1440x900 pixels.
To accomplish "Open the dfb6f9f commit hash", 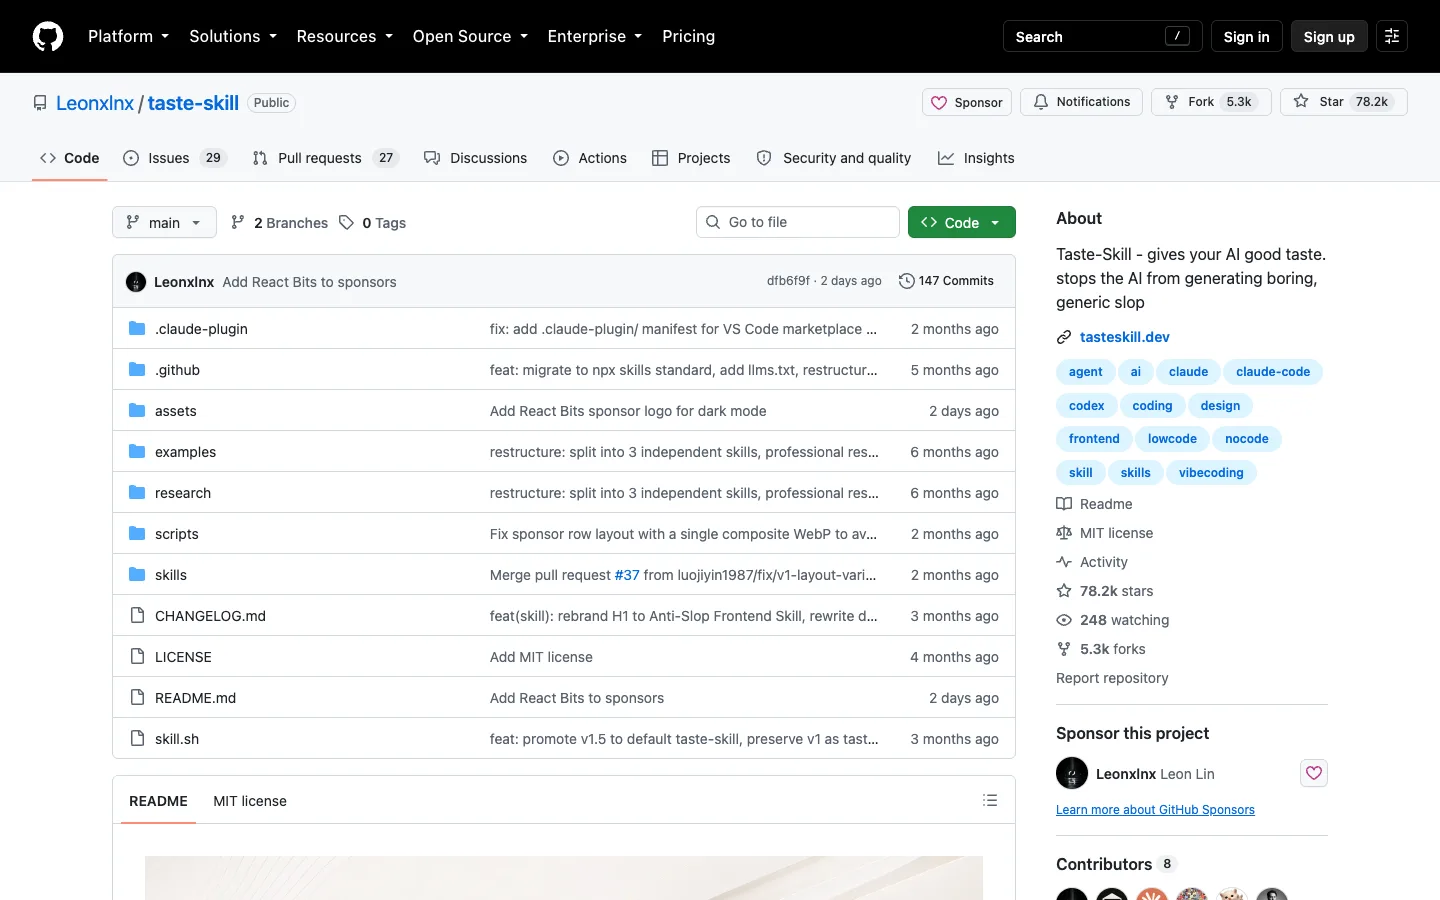I will pyautogui.click(x=788, y=281).
